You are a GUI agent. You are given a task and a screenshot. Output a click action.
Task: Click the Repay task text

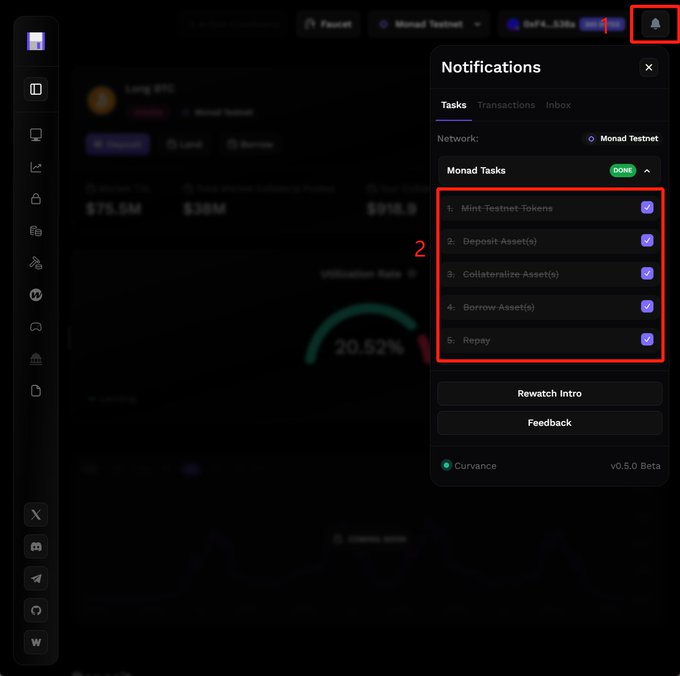(476, 340)
